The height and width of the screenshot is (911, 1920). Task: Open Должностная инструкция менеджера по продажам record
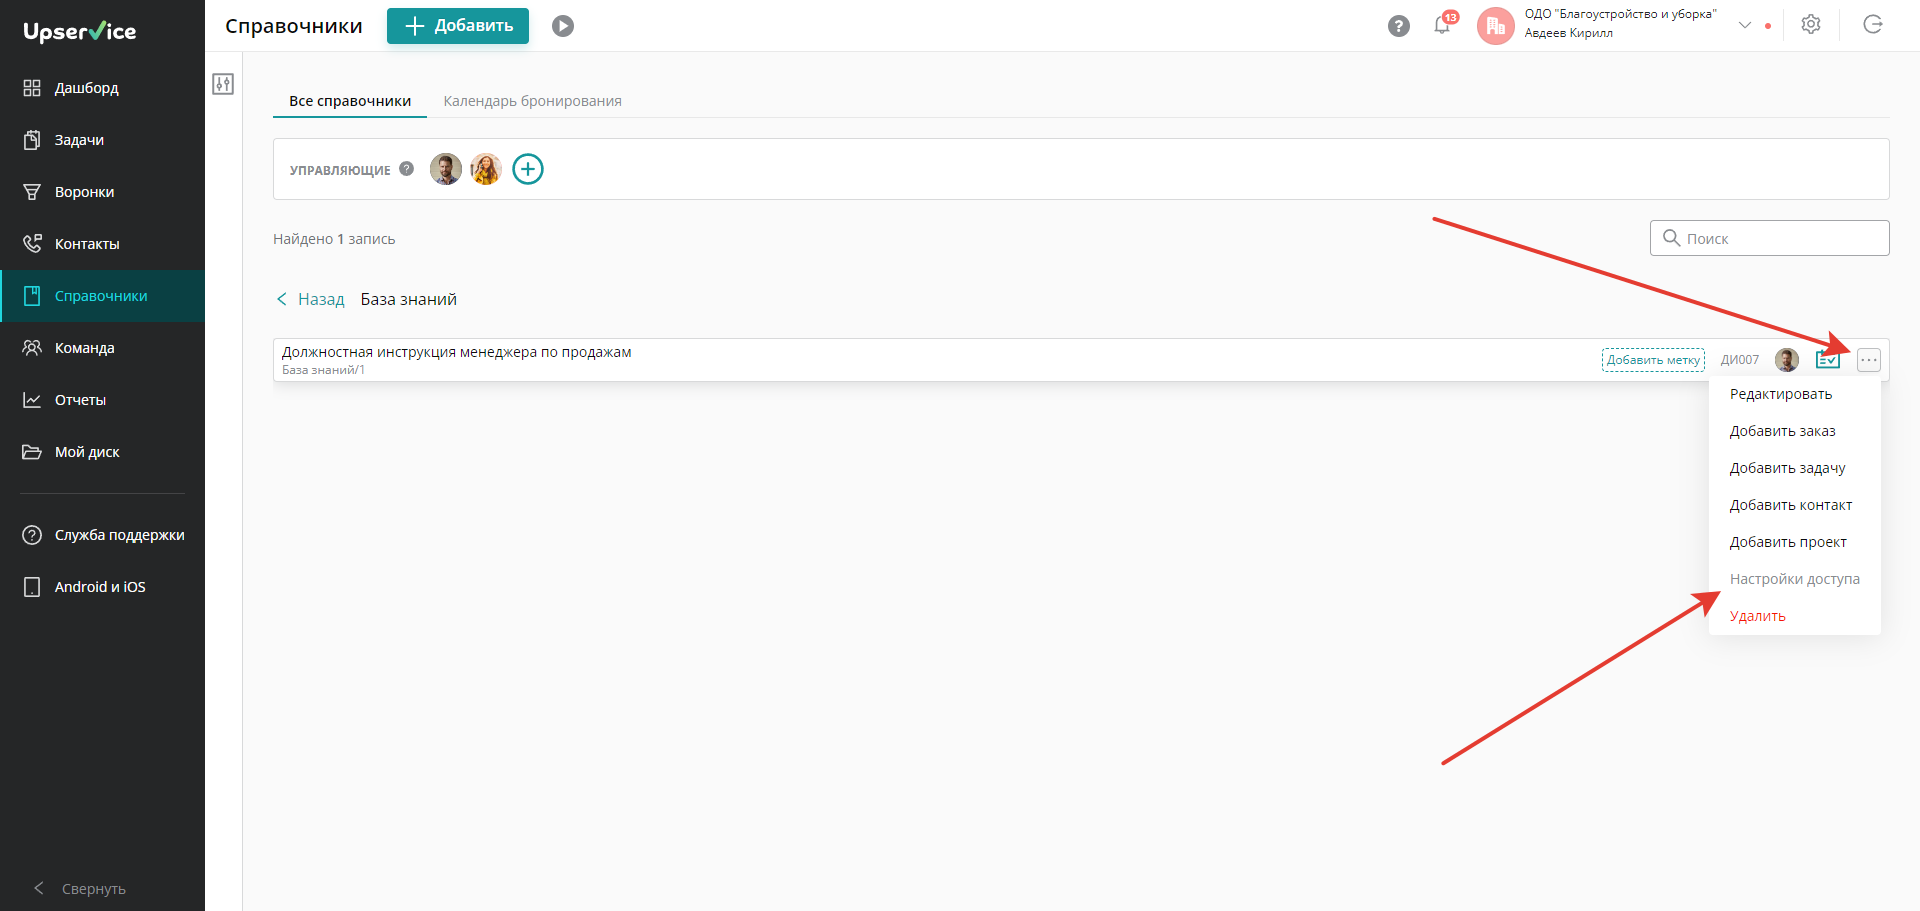(457, 352)
